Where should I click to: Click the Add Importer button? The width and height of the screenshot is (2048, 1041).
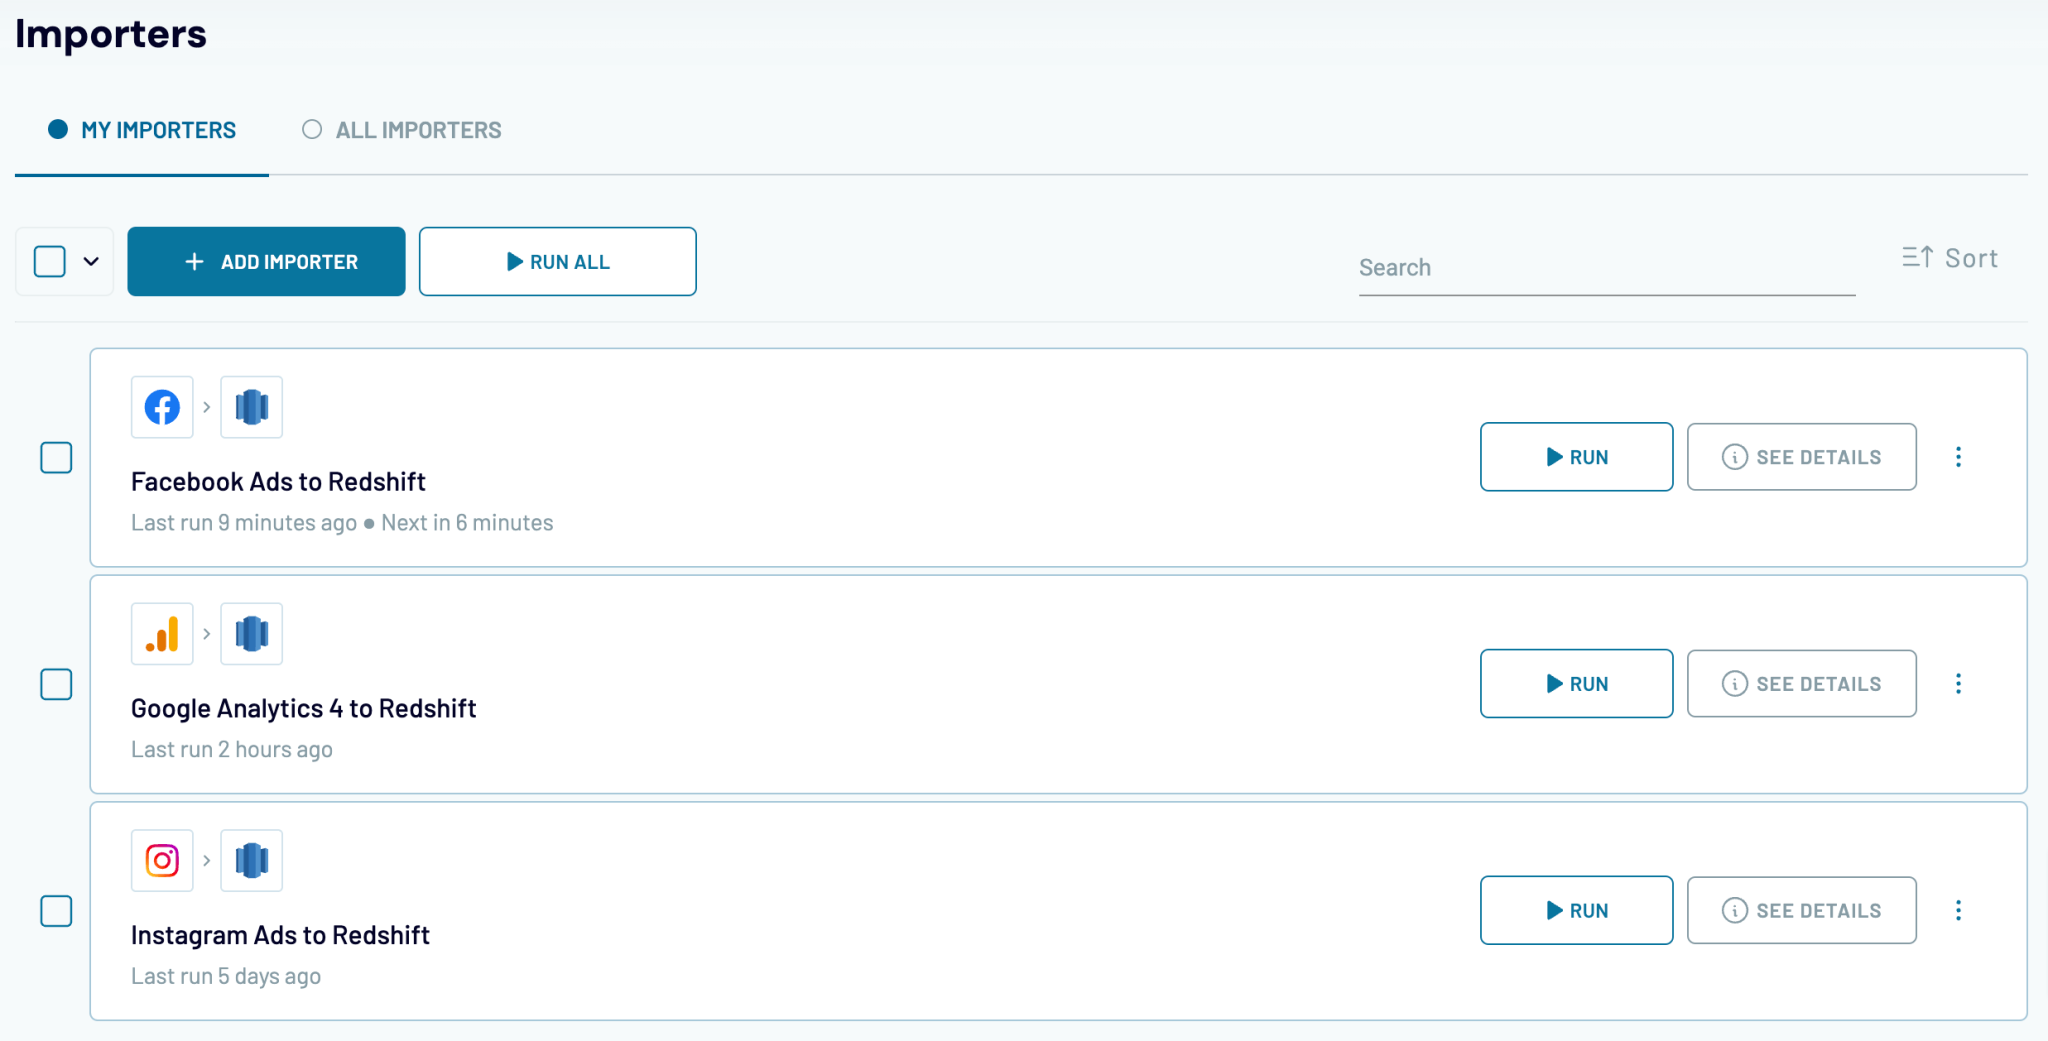tap(266, 261)
